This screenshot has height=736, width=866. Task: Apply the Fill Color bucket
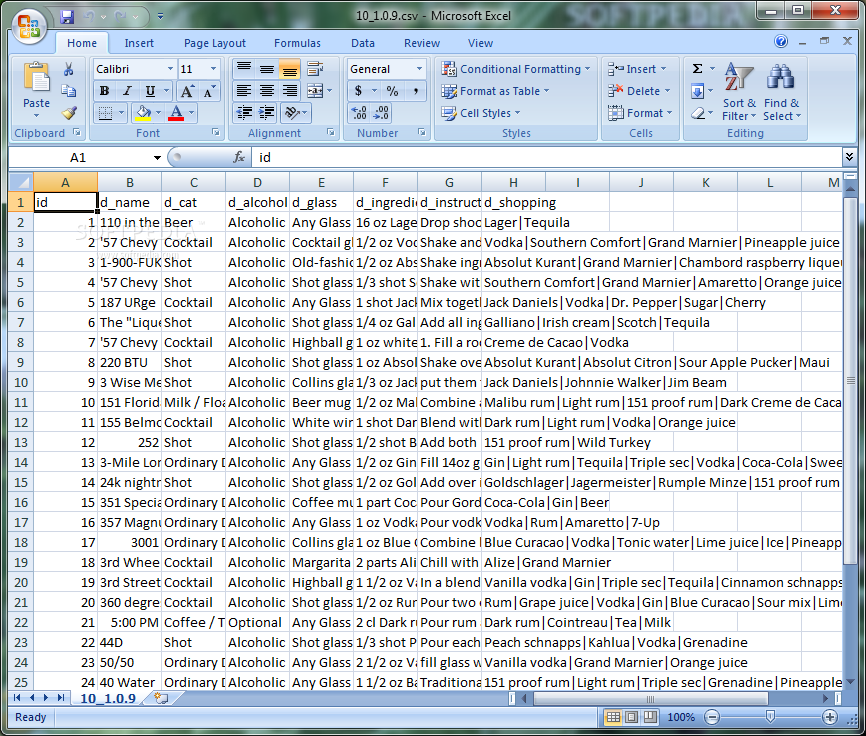144,113
